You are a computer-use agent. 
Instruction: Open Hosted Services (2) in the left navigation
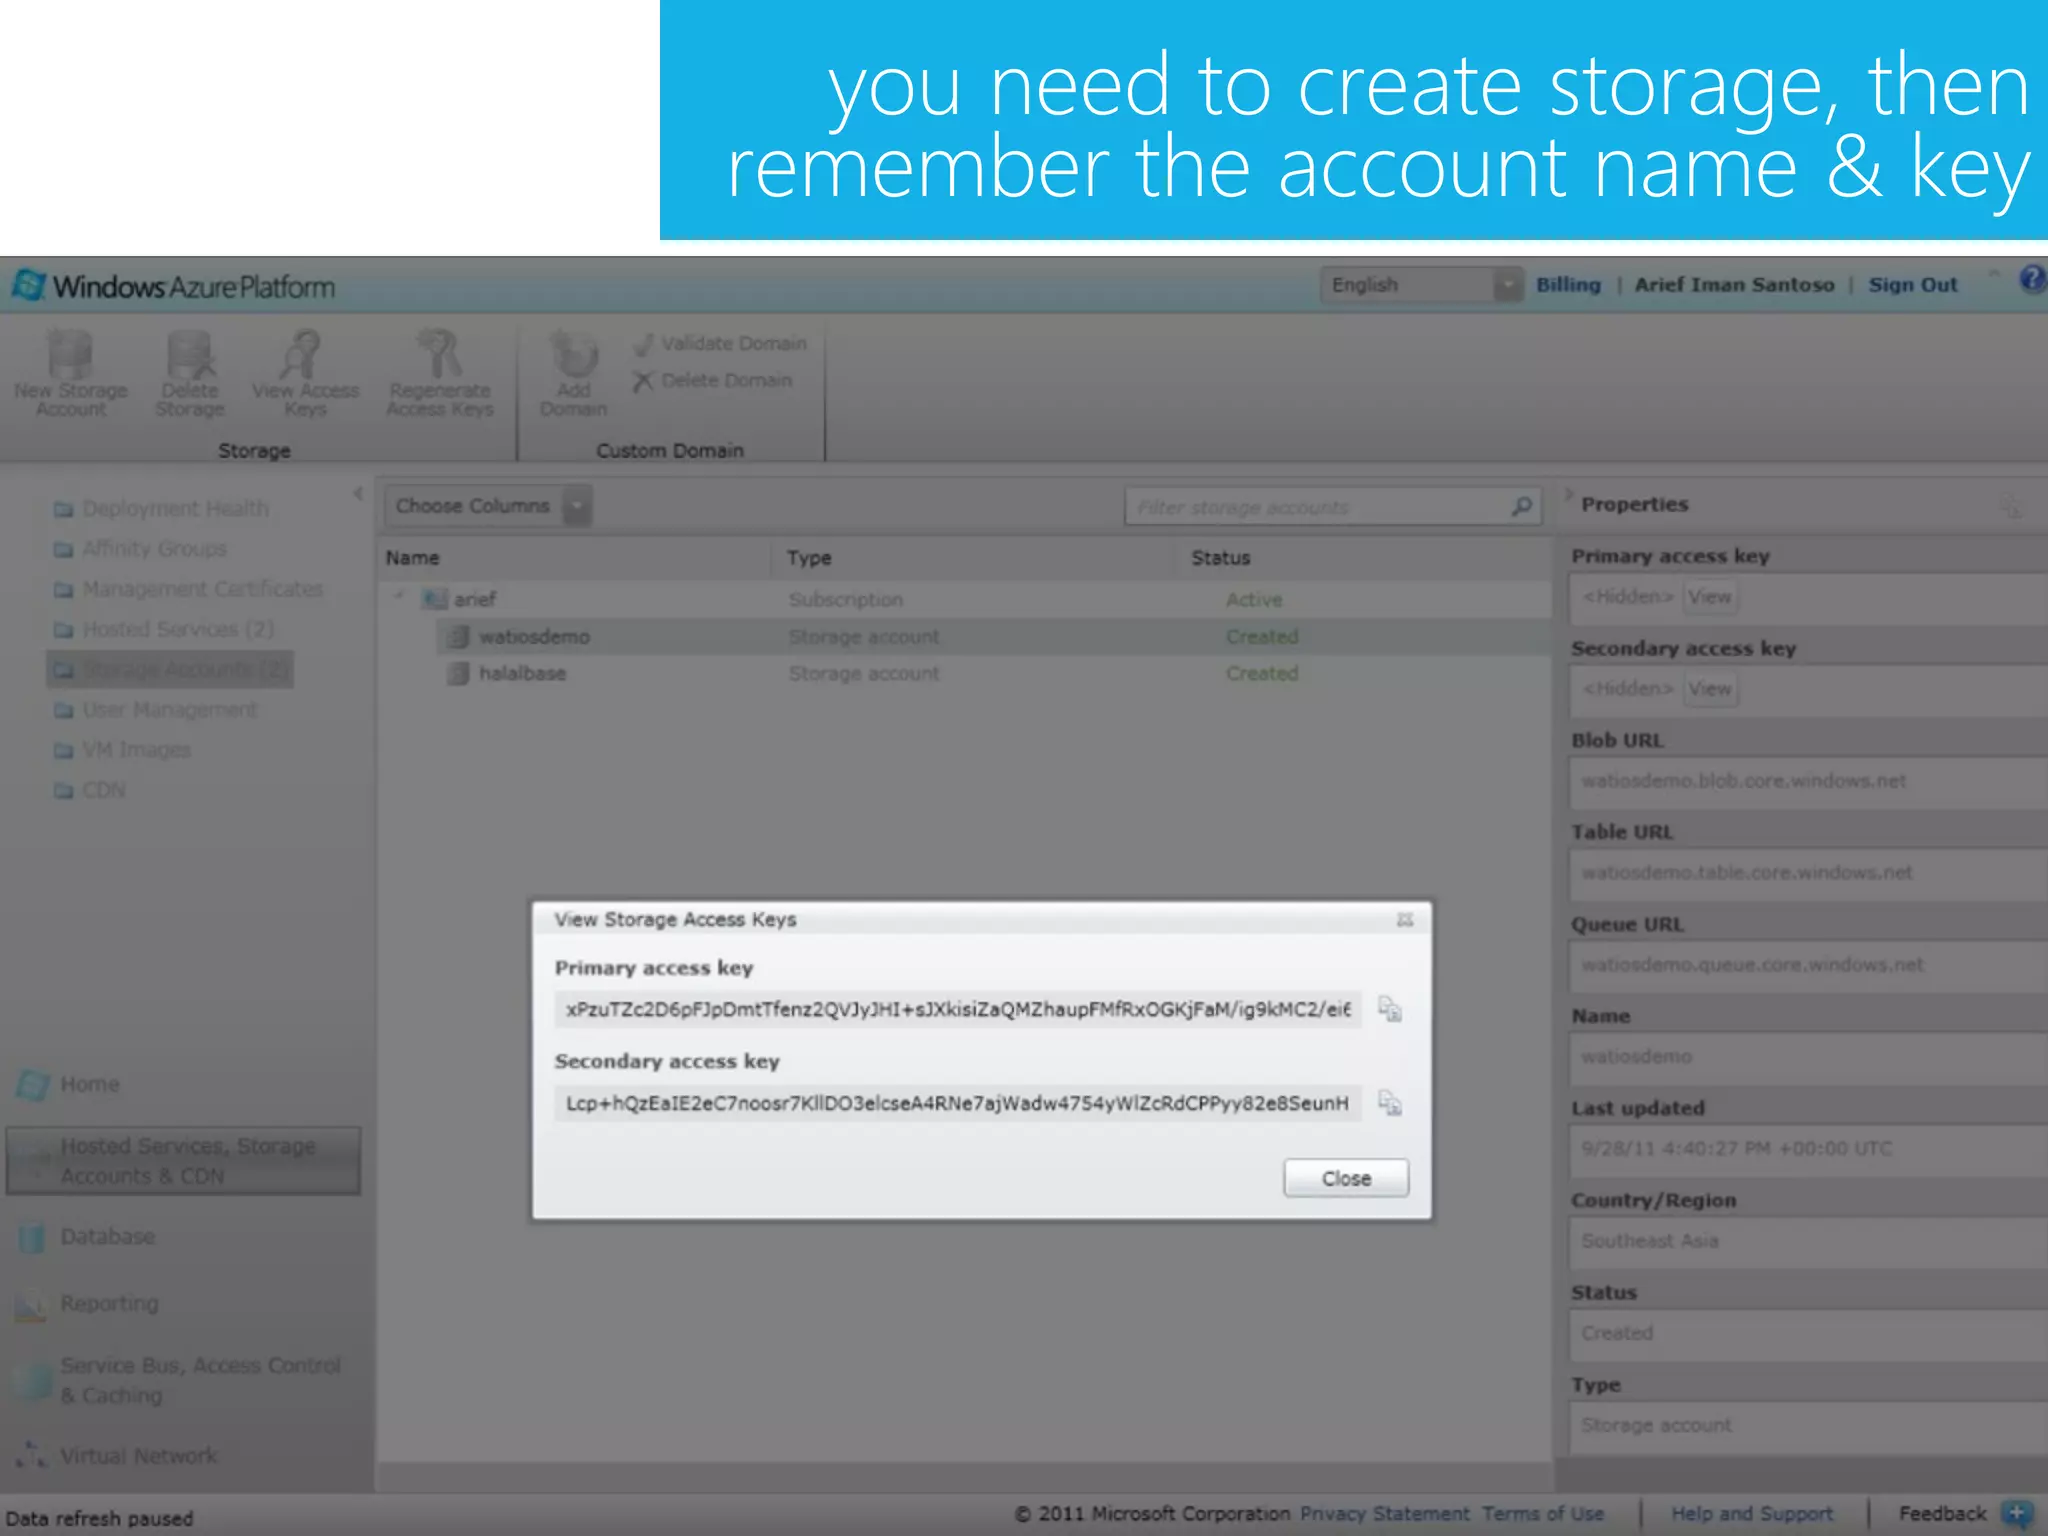pos(164,629)
